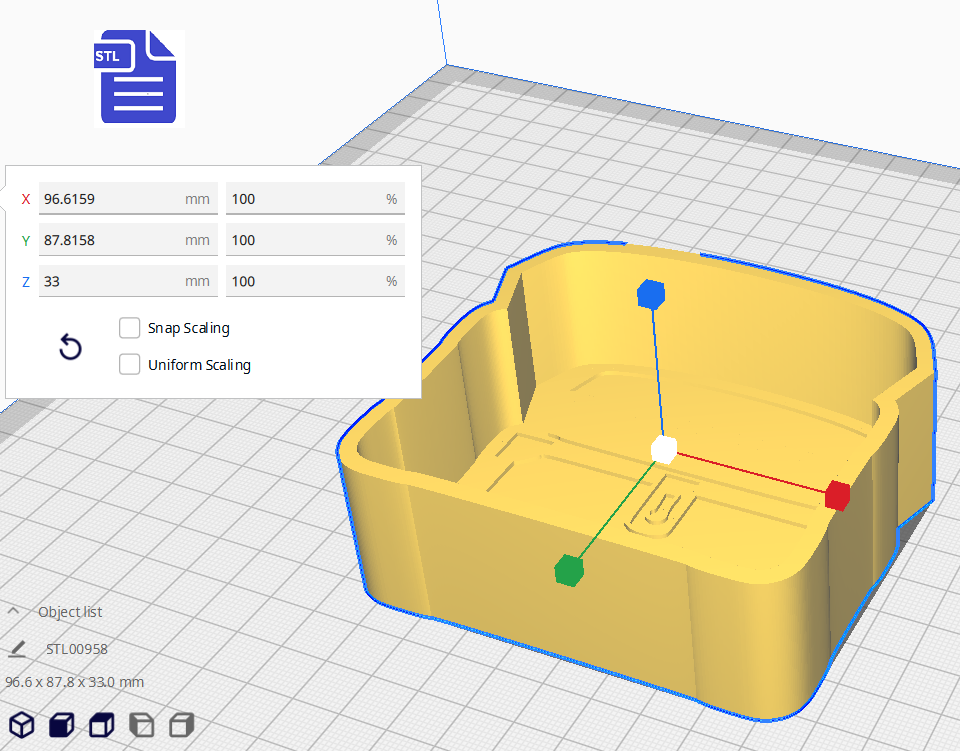This screenshot has height=751, width=960.
Task: Select STL00958 in the Object list
Action: 77,649
